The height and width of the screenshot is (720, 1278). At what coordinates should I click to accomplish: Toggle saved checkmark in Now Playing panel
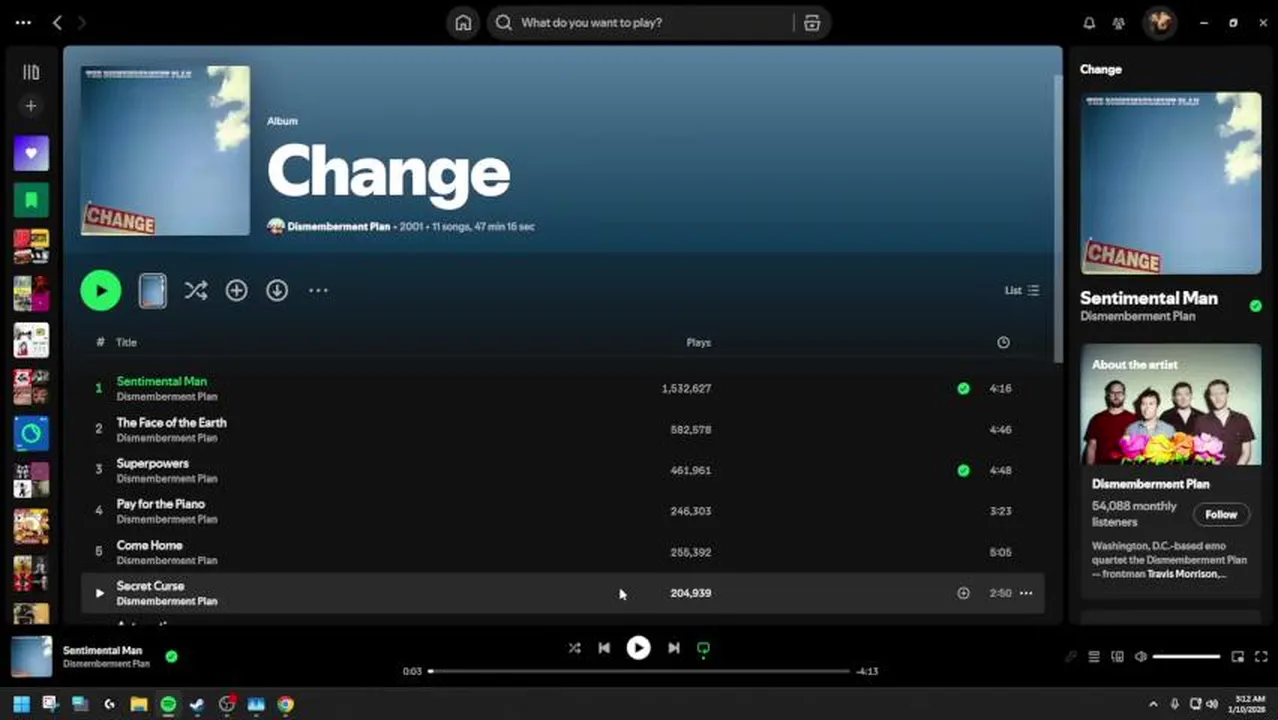click(x=1255, y=306)
